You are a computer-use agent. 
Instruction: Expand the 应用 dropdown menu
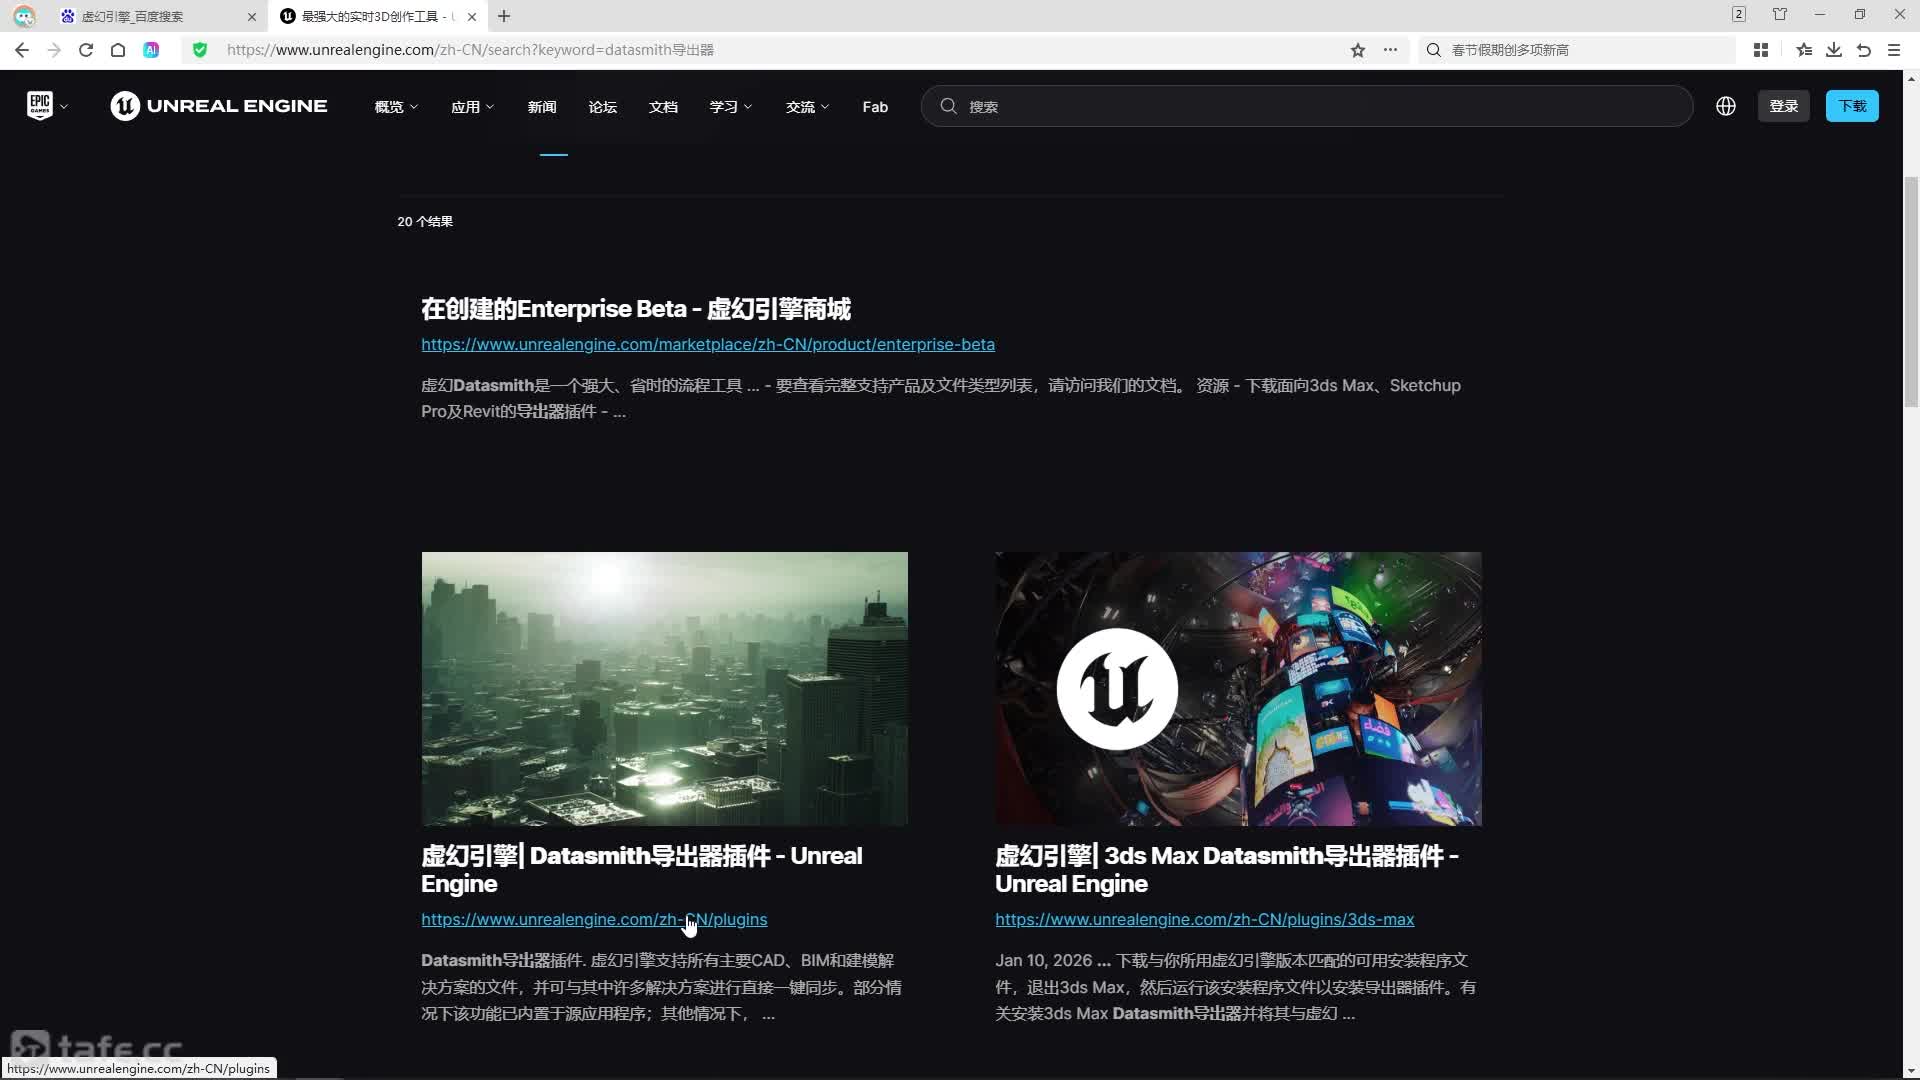tap(472, 107)
